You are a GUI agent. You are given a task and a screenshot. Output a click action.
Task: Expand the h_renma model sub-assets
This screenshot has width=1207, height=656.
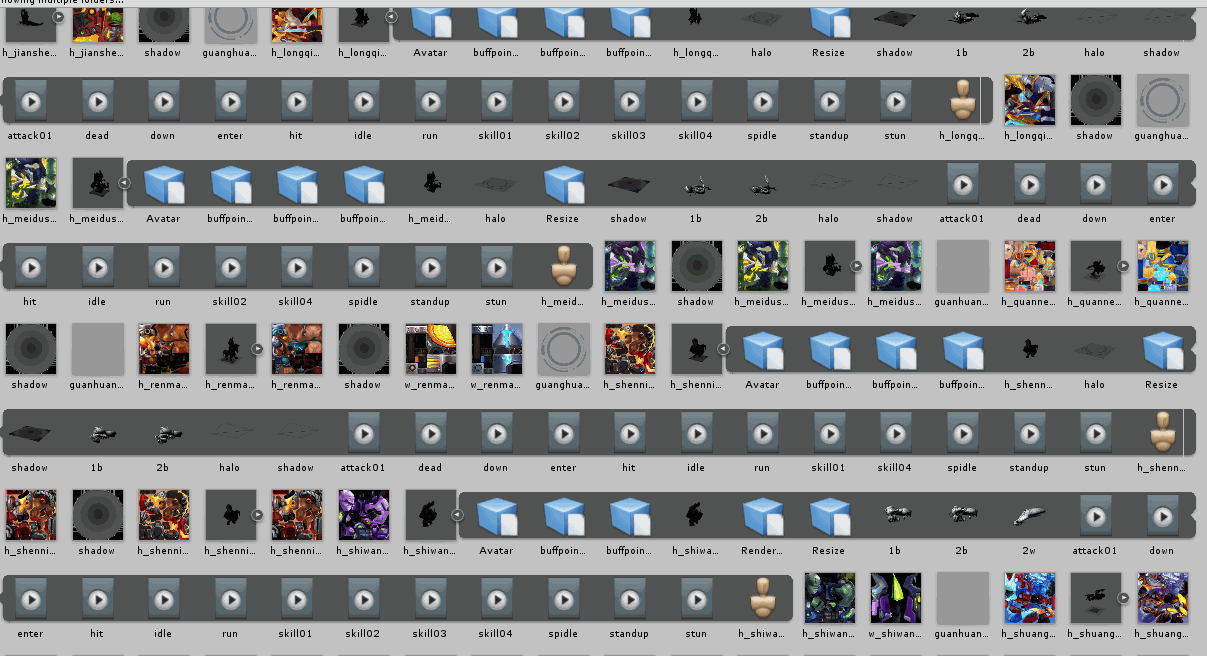pyautogui.click(x=257, y=349)
